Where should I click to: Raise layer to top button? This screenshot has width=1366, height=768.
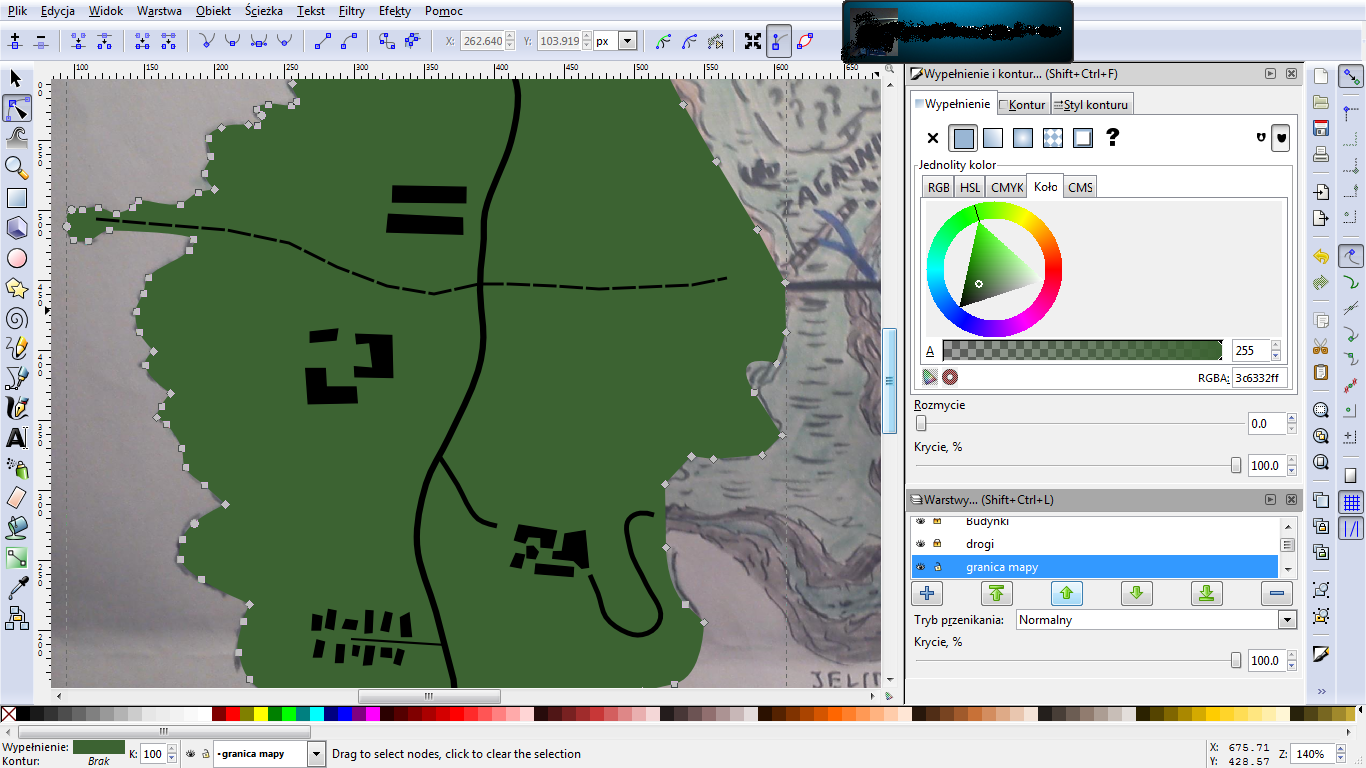996,593
